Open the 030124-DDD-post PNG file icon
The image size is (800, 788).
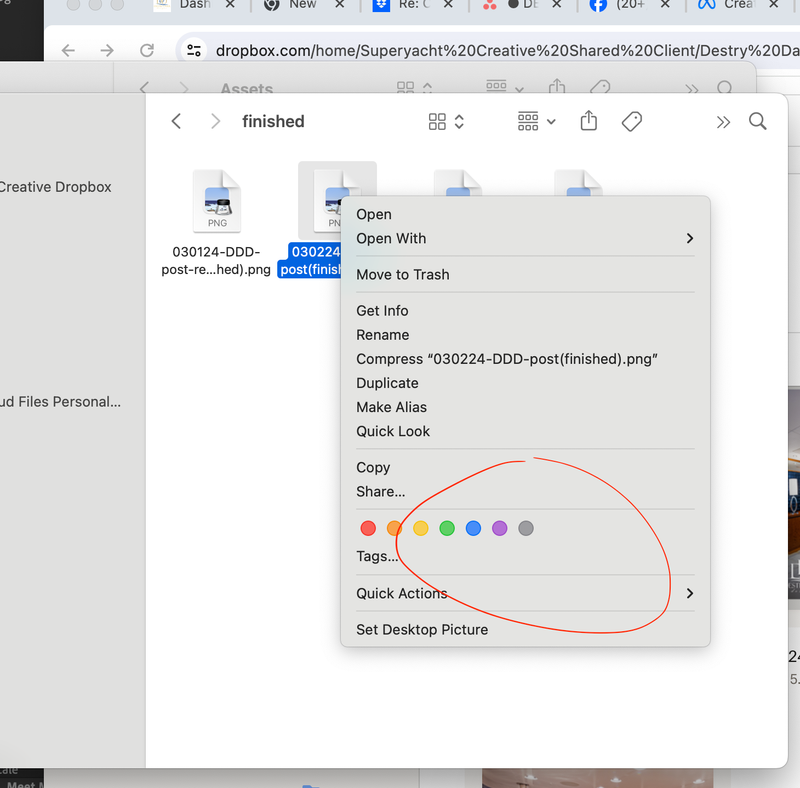pyautogui.click(x=217, y=201)
